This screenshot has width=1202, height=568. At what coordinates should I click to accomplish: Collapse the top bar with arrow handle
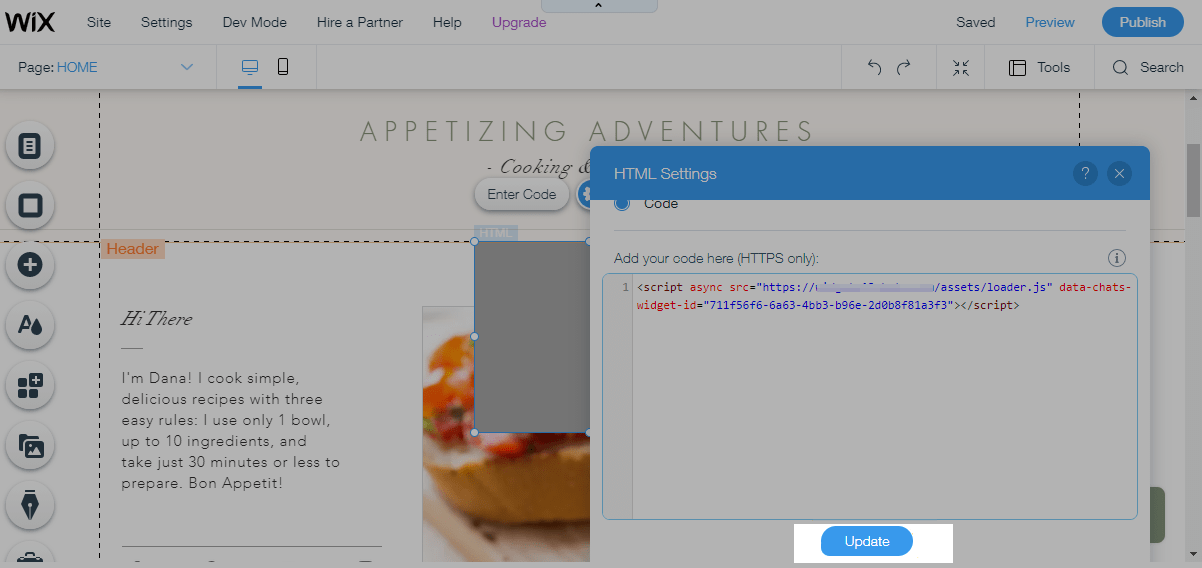click(599, 6)
